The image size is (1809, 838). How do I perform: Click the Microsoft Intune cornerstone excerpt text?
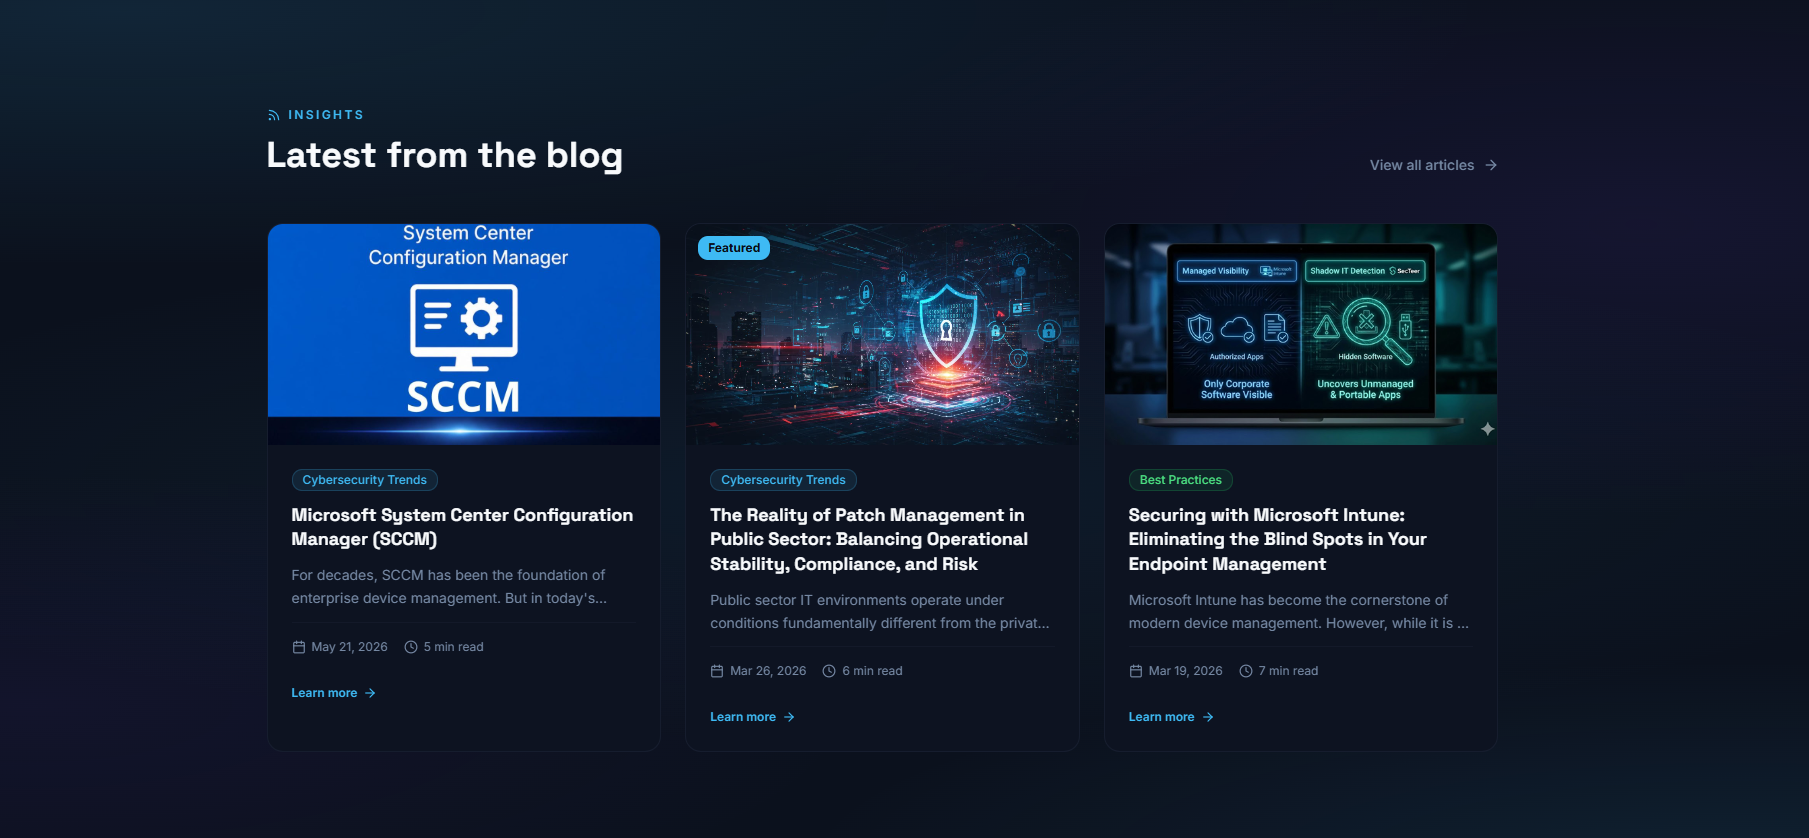pos(1299,612)
